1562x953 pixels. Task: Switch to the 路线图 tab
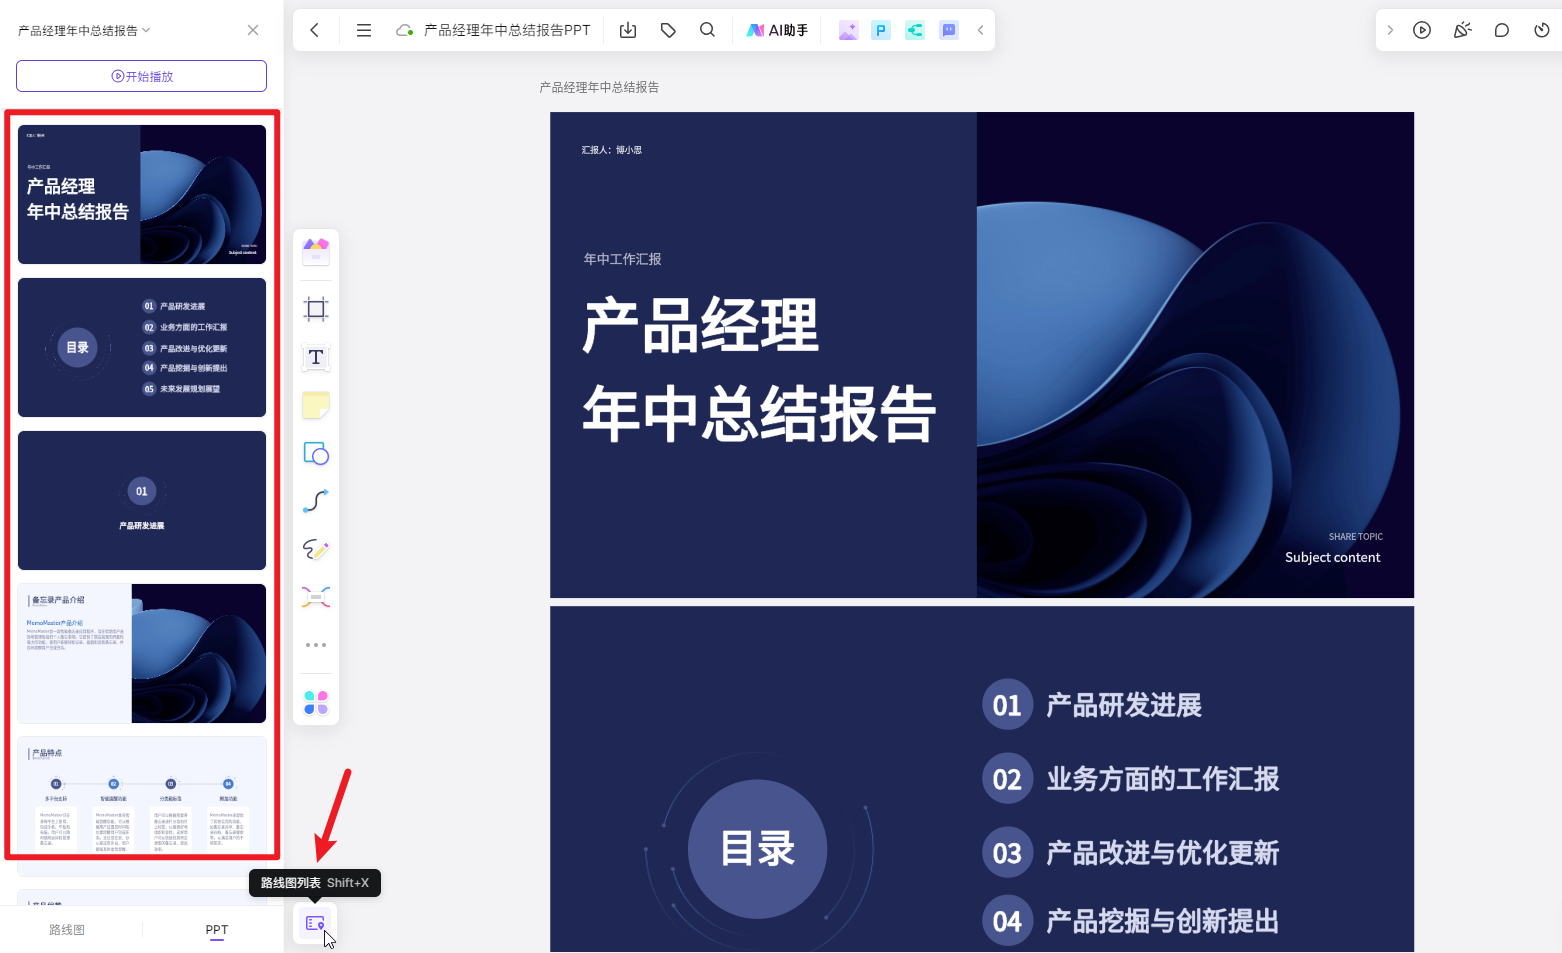coord(67,930)
